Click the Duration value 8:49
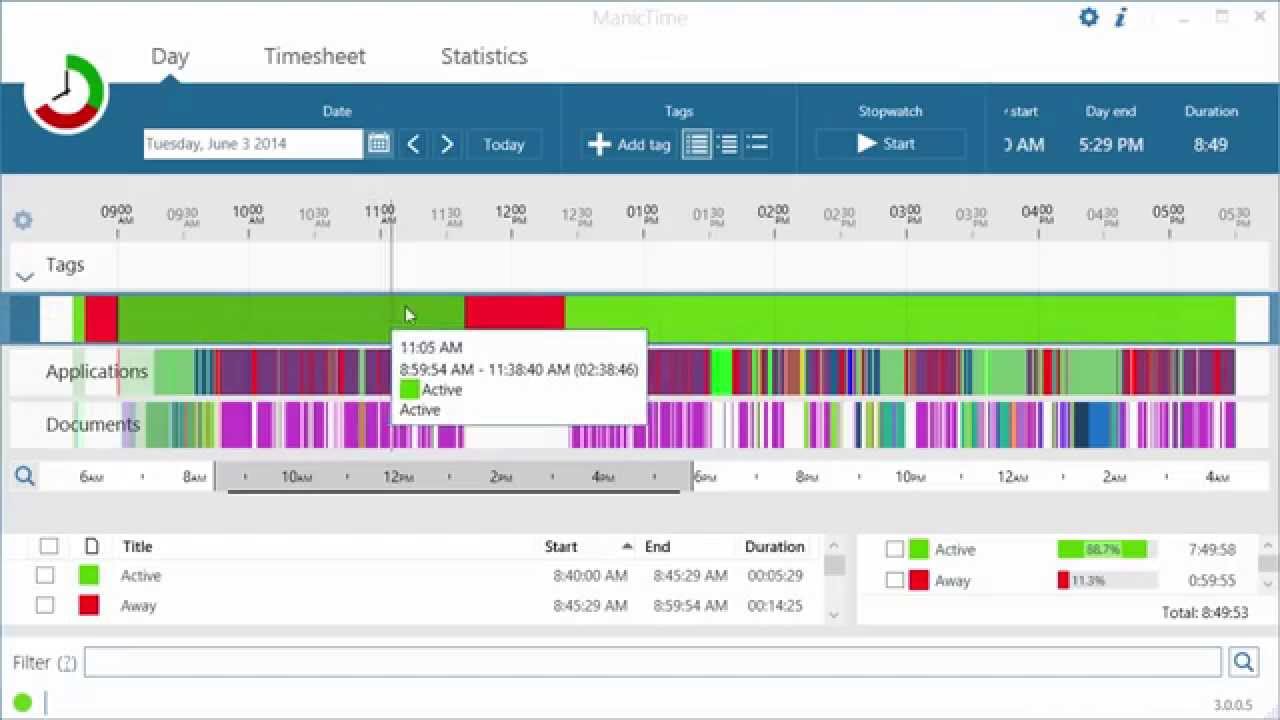1280x720 pixels. pos(1210,144)
